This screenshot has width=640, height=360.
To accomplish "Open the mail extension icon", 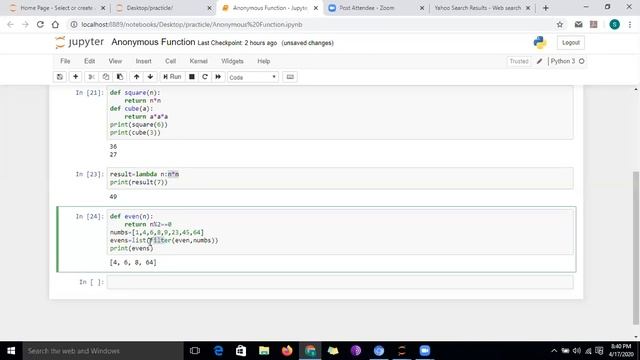I will point(578,24).
